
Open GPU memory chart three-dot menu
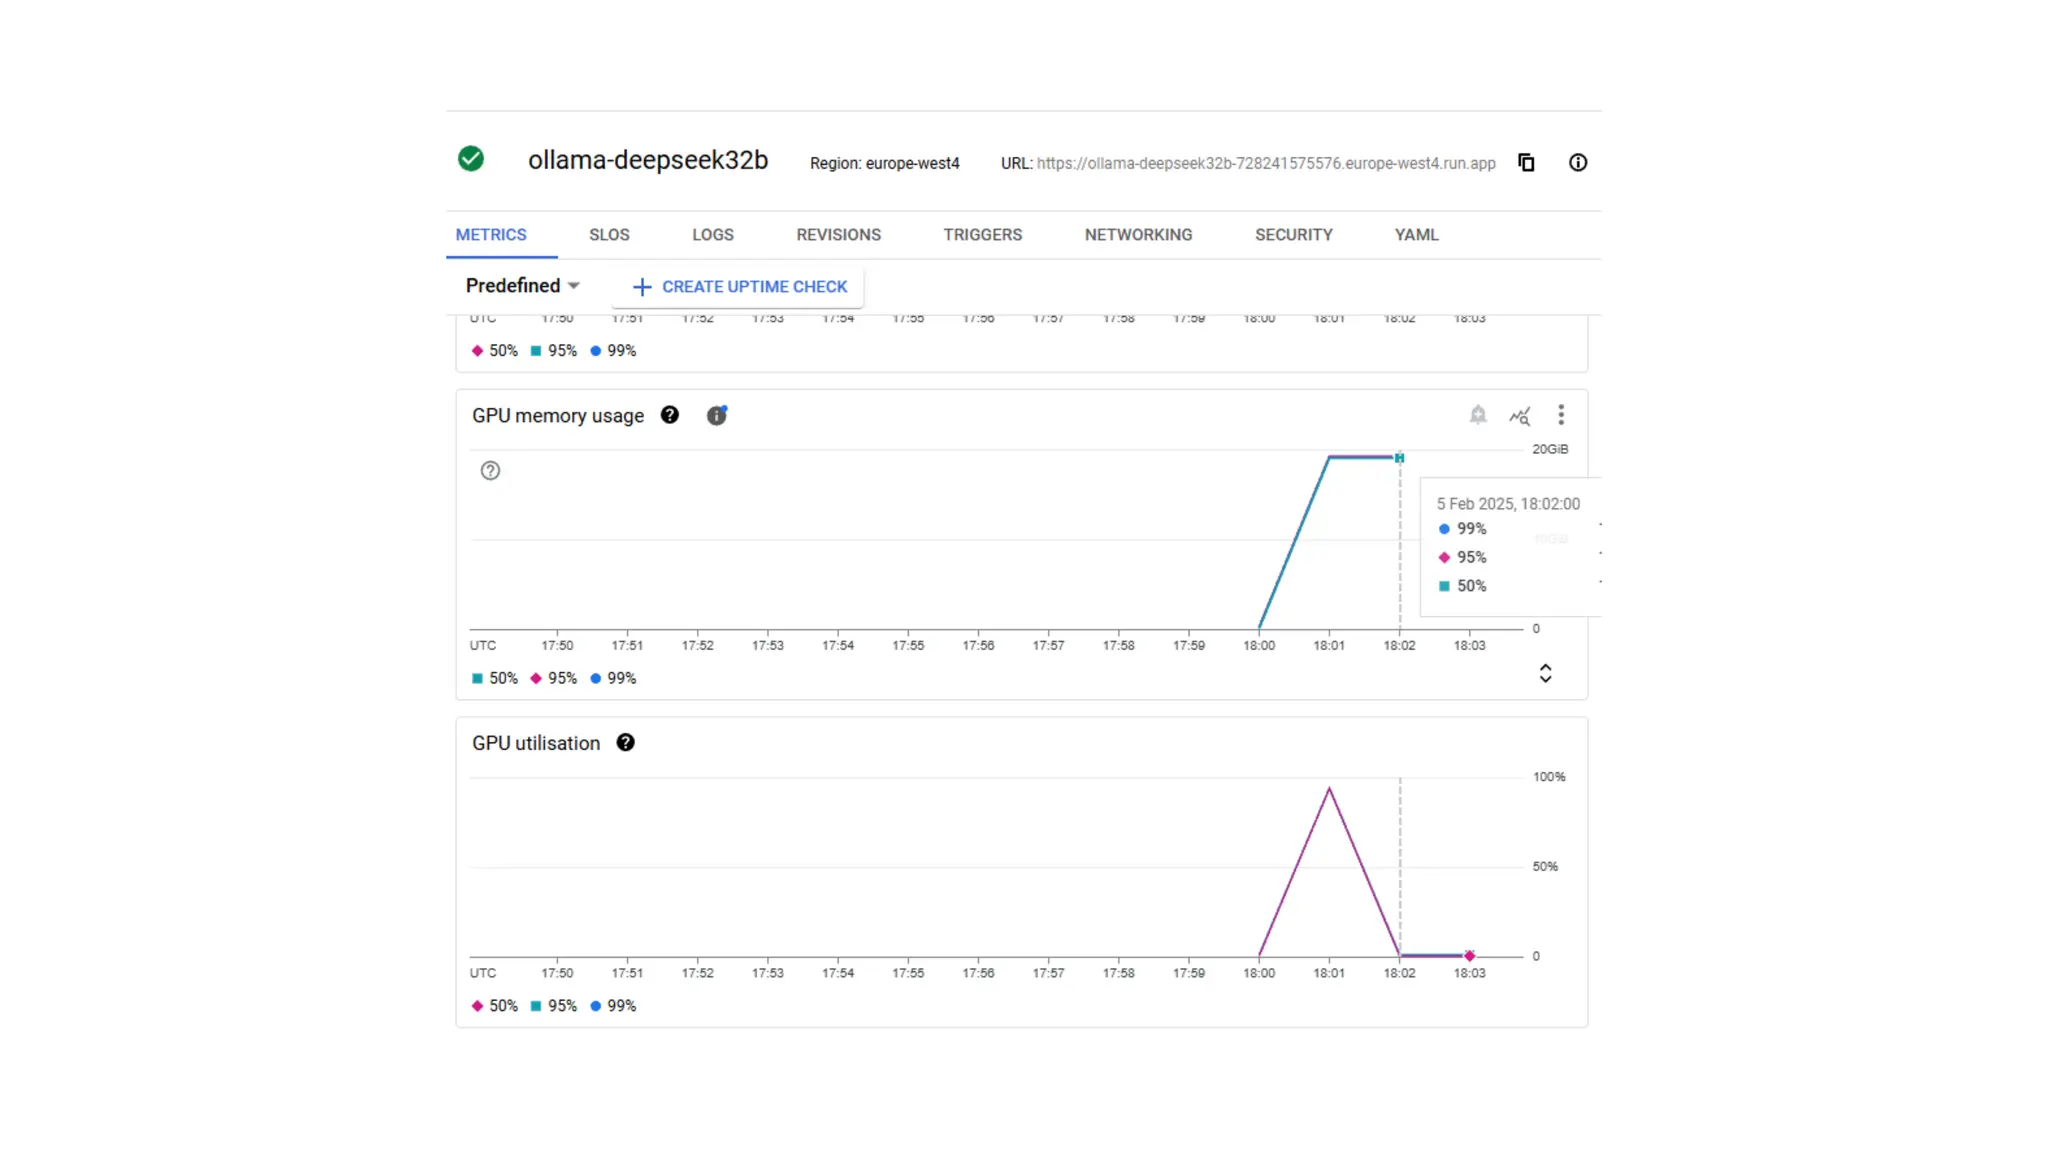[x=1561, y=415]
